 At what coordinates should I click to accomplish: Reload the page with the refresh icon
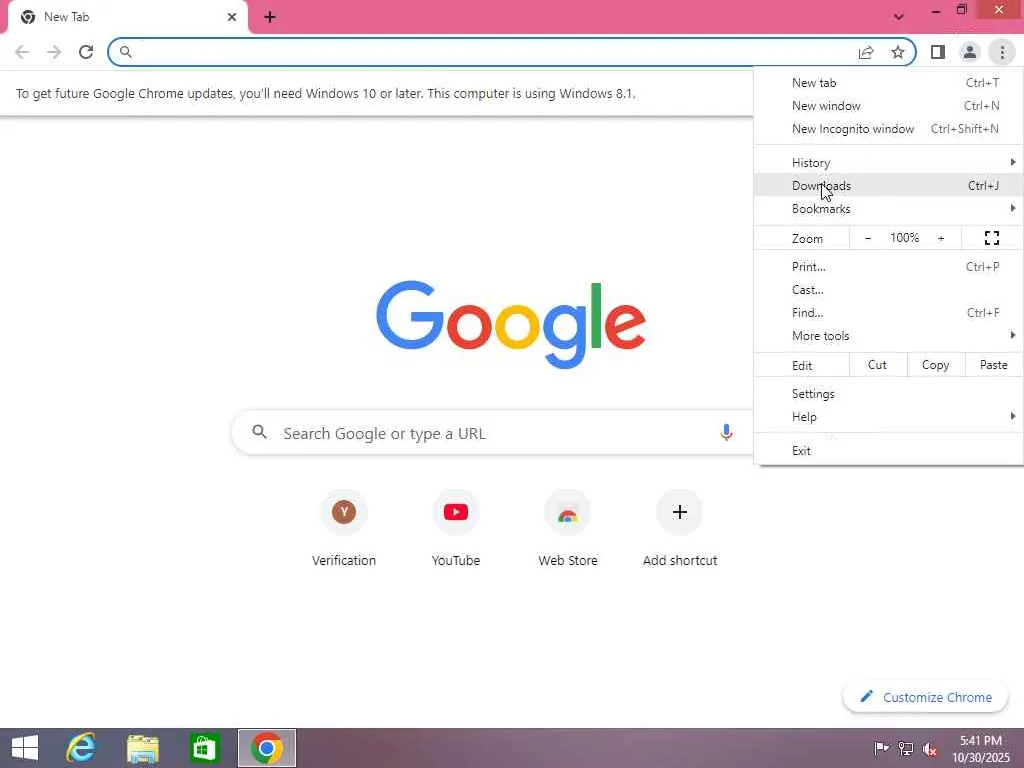tap(86, 52)
